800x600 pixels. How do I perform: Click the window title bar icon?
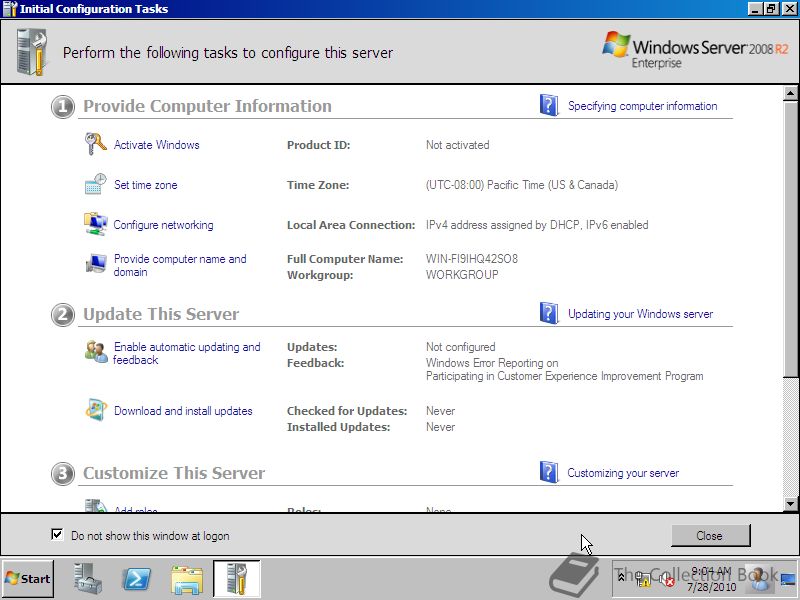(x=10, y=9)
